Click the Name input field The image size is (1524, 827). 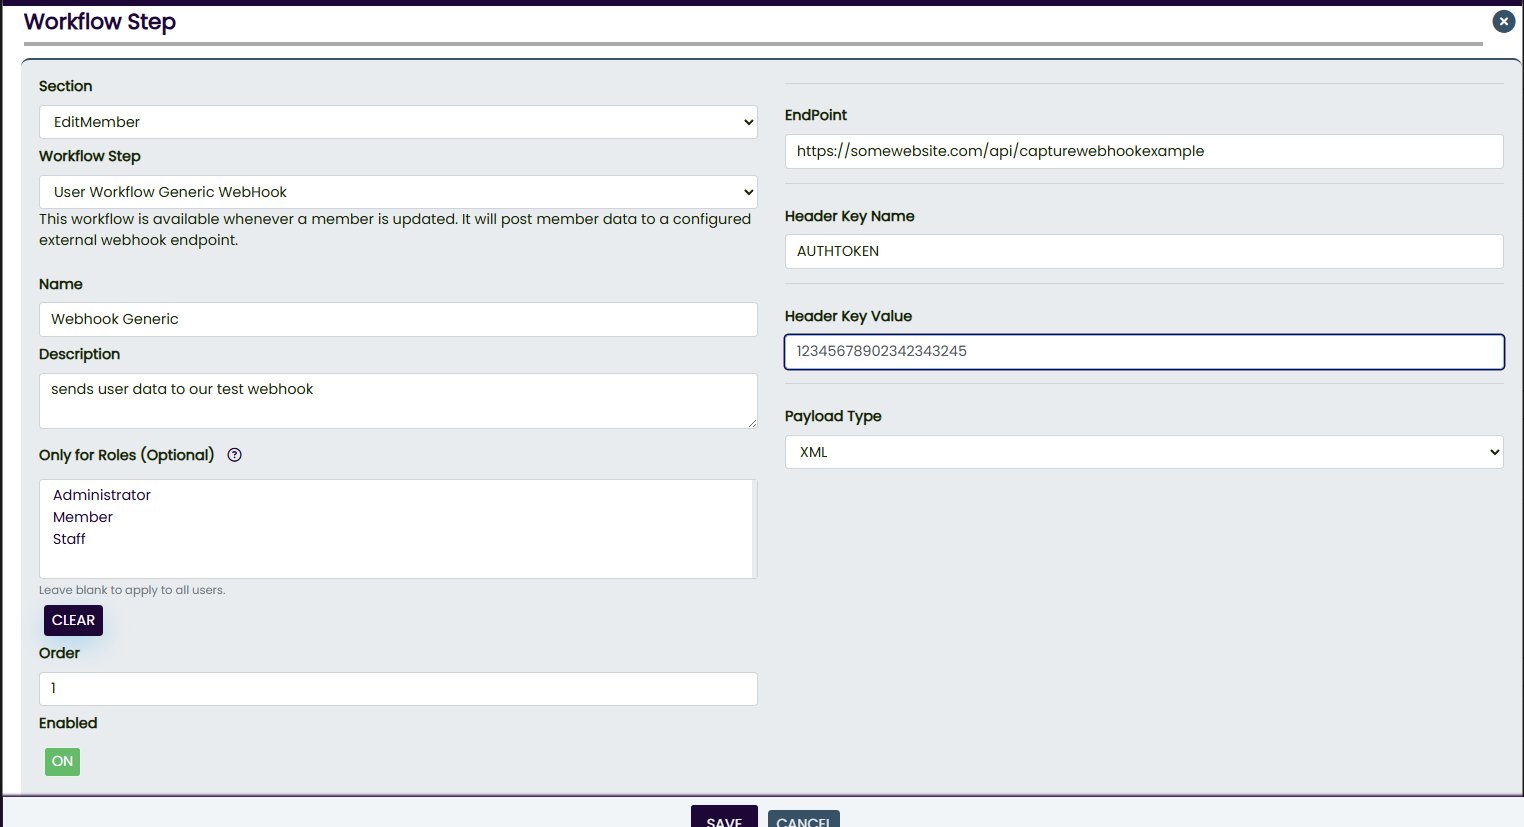[398, 319]
